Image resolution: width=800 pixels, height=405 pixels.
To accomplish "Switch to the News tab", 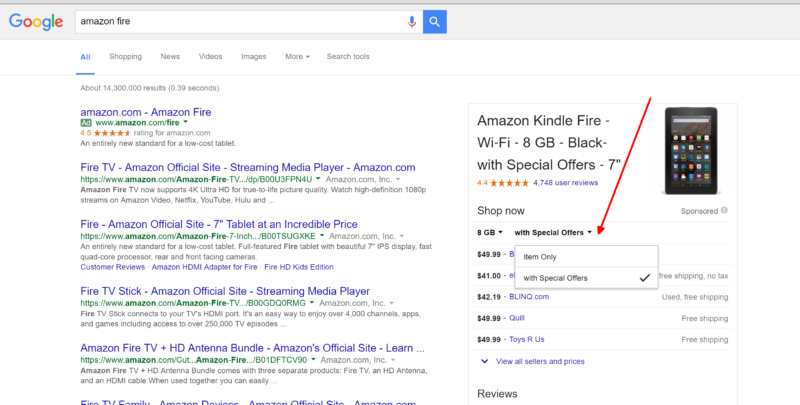I will pyautogui.click(x=170, y=57).
